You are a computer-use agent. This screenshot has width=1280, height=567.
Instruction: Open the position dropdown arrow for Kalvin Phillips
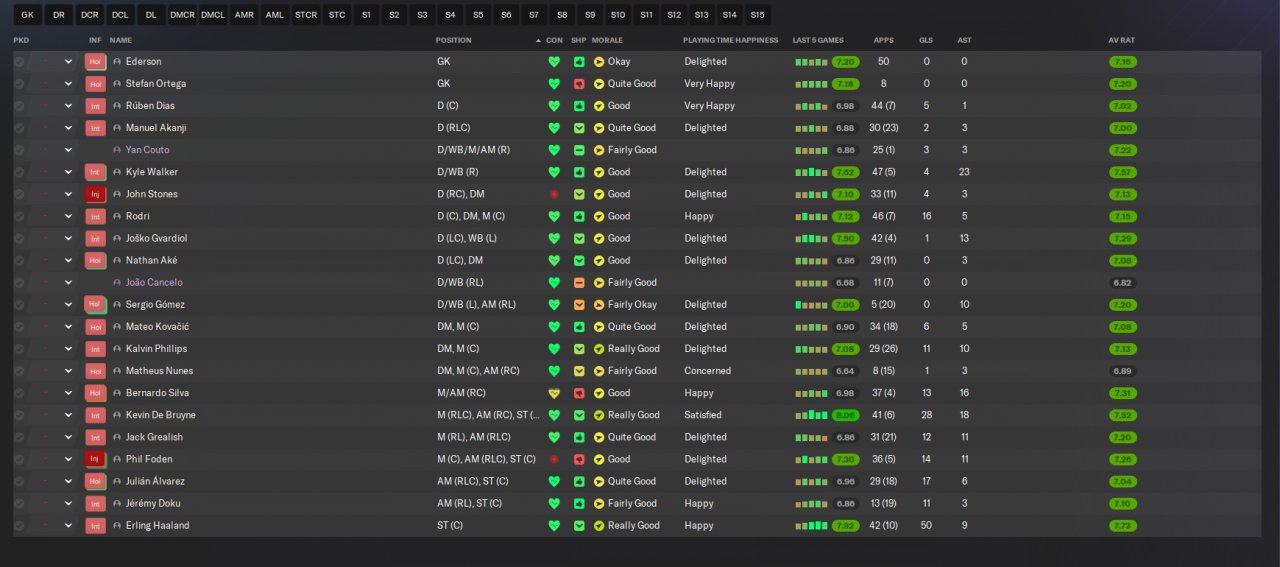click(68, 349)
